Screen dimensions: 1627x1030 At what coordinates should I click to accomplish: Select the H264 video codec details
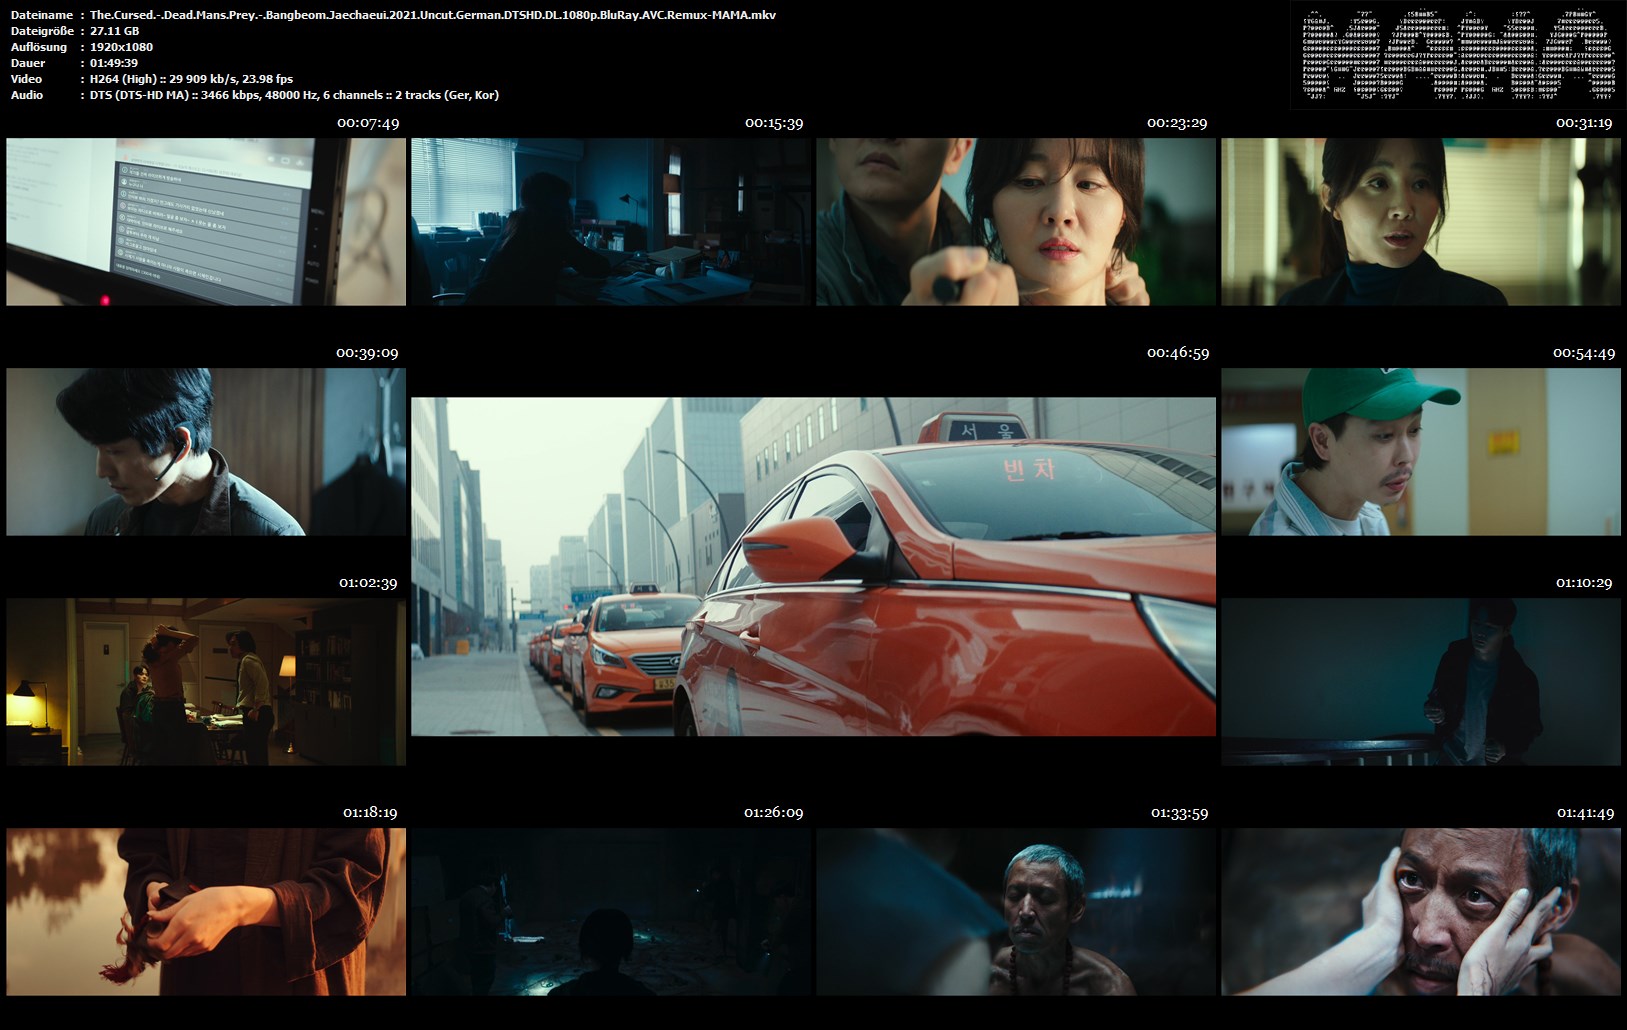(x=191, y=79)
